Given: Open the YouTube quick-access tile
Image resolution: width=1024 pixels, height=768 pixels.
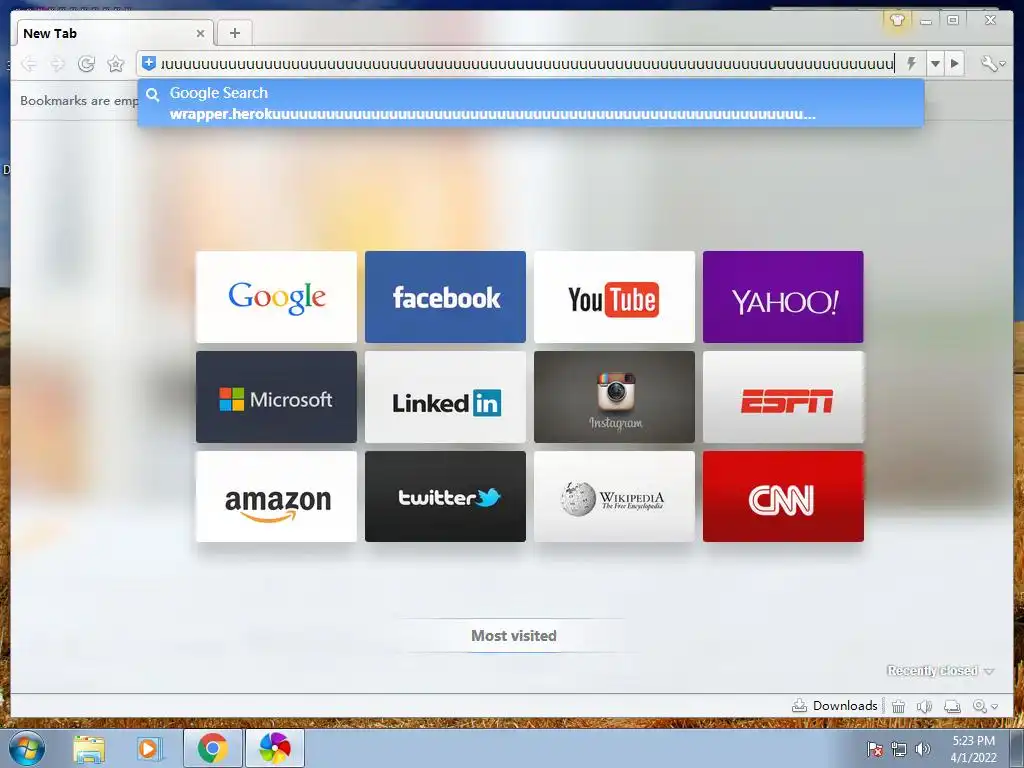Looking at the screenshot, I should coord(614,296).
